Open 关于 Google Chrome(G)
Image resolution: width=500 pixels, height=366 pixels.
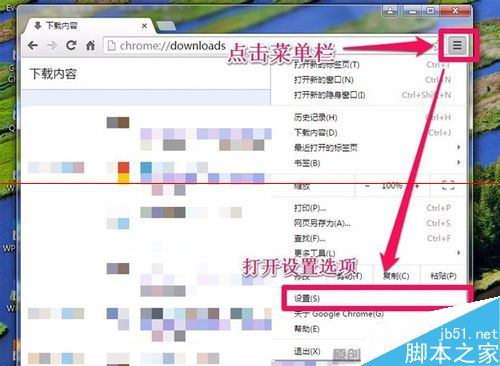339,314
